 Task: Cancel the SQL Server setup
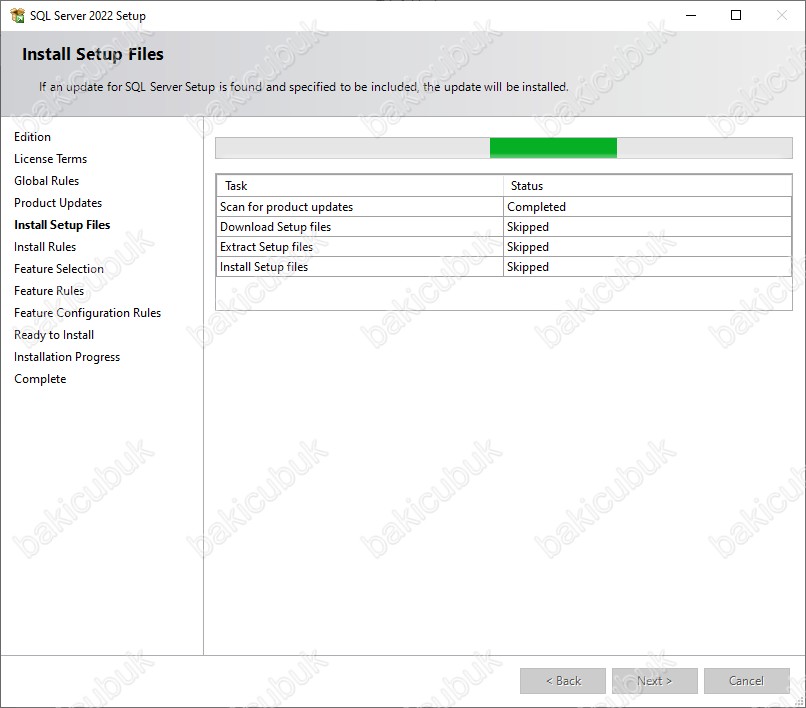pos(746,681)
